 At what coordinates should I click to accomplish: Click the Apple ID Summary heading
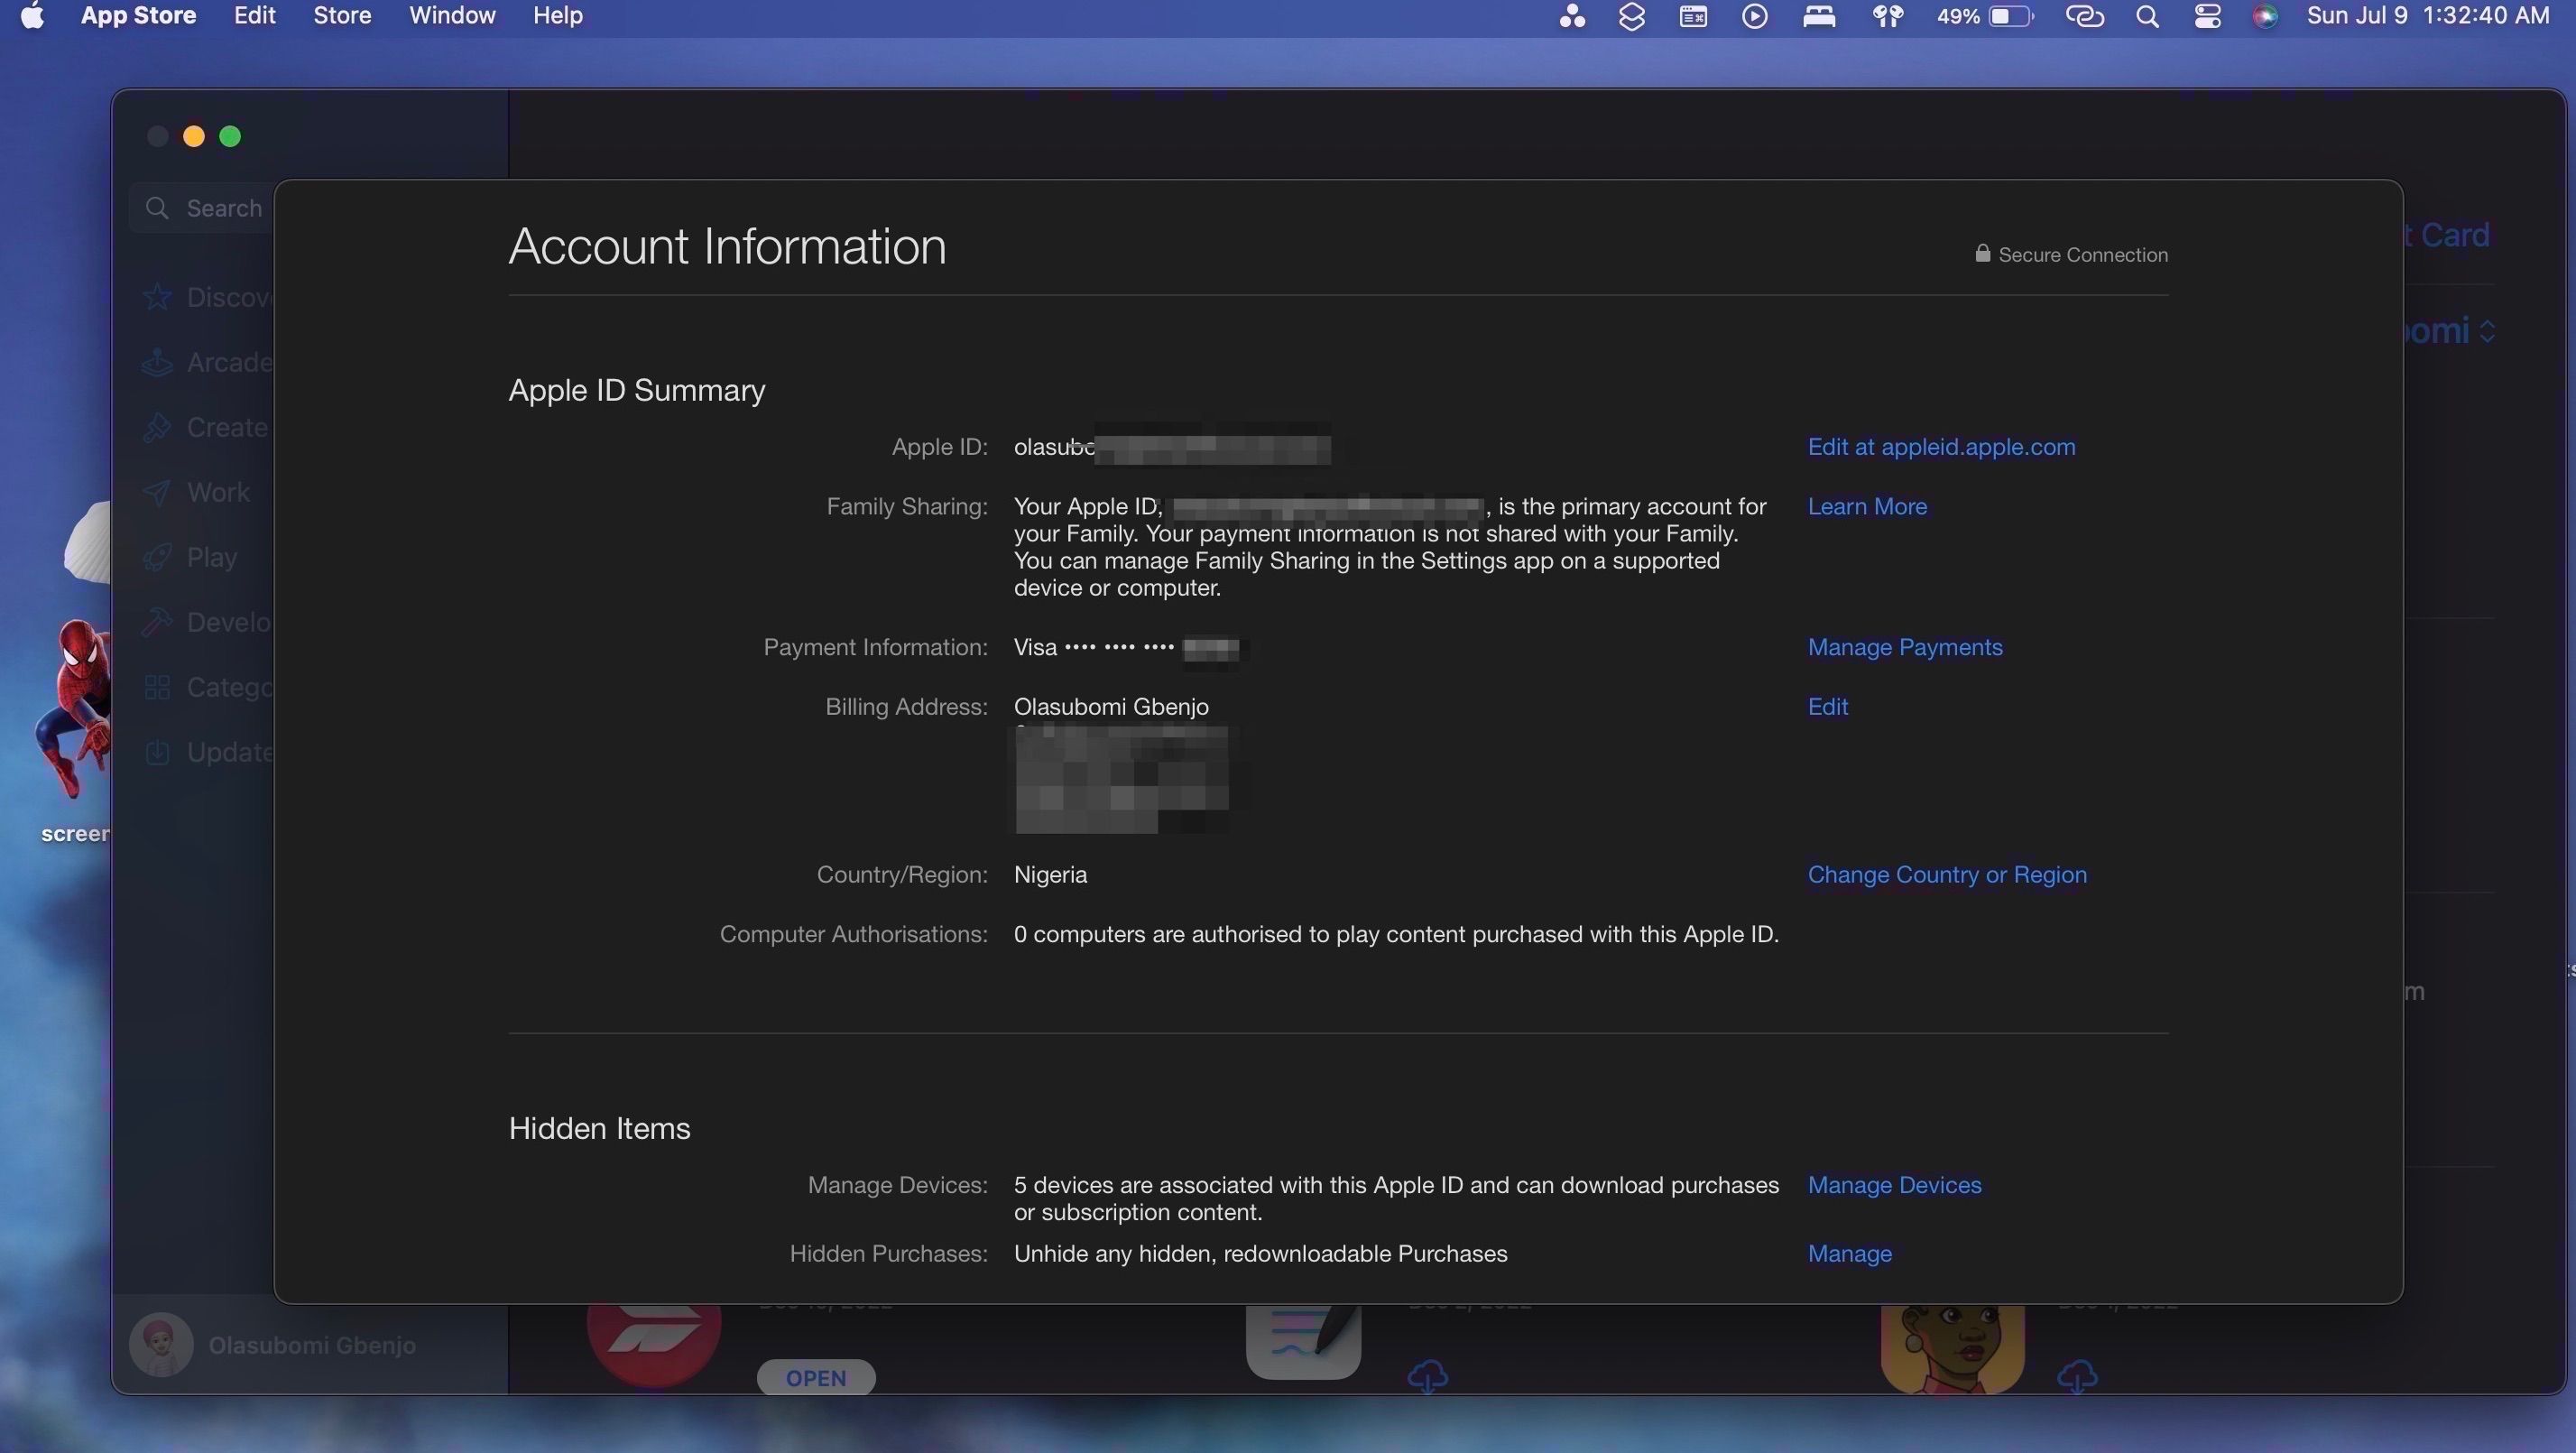pyautogui.click(x=637, y=390)
